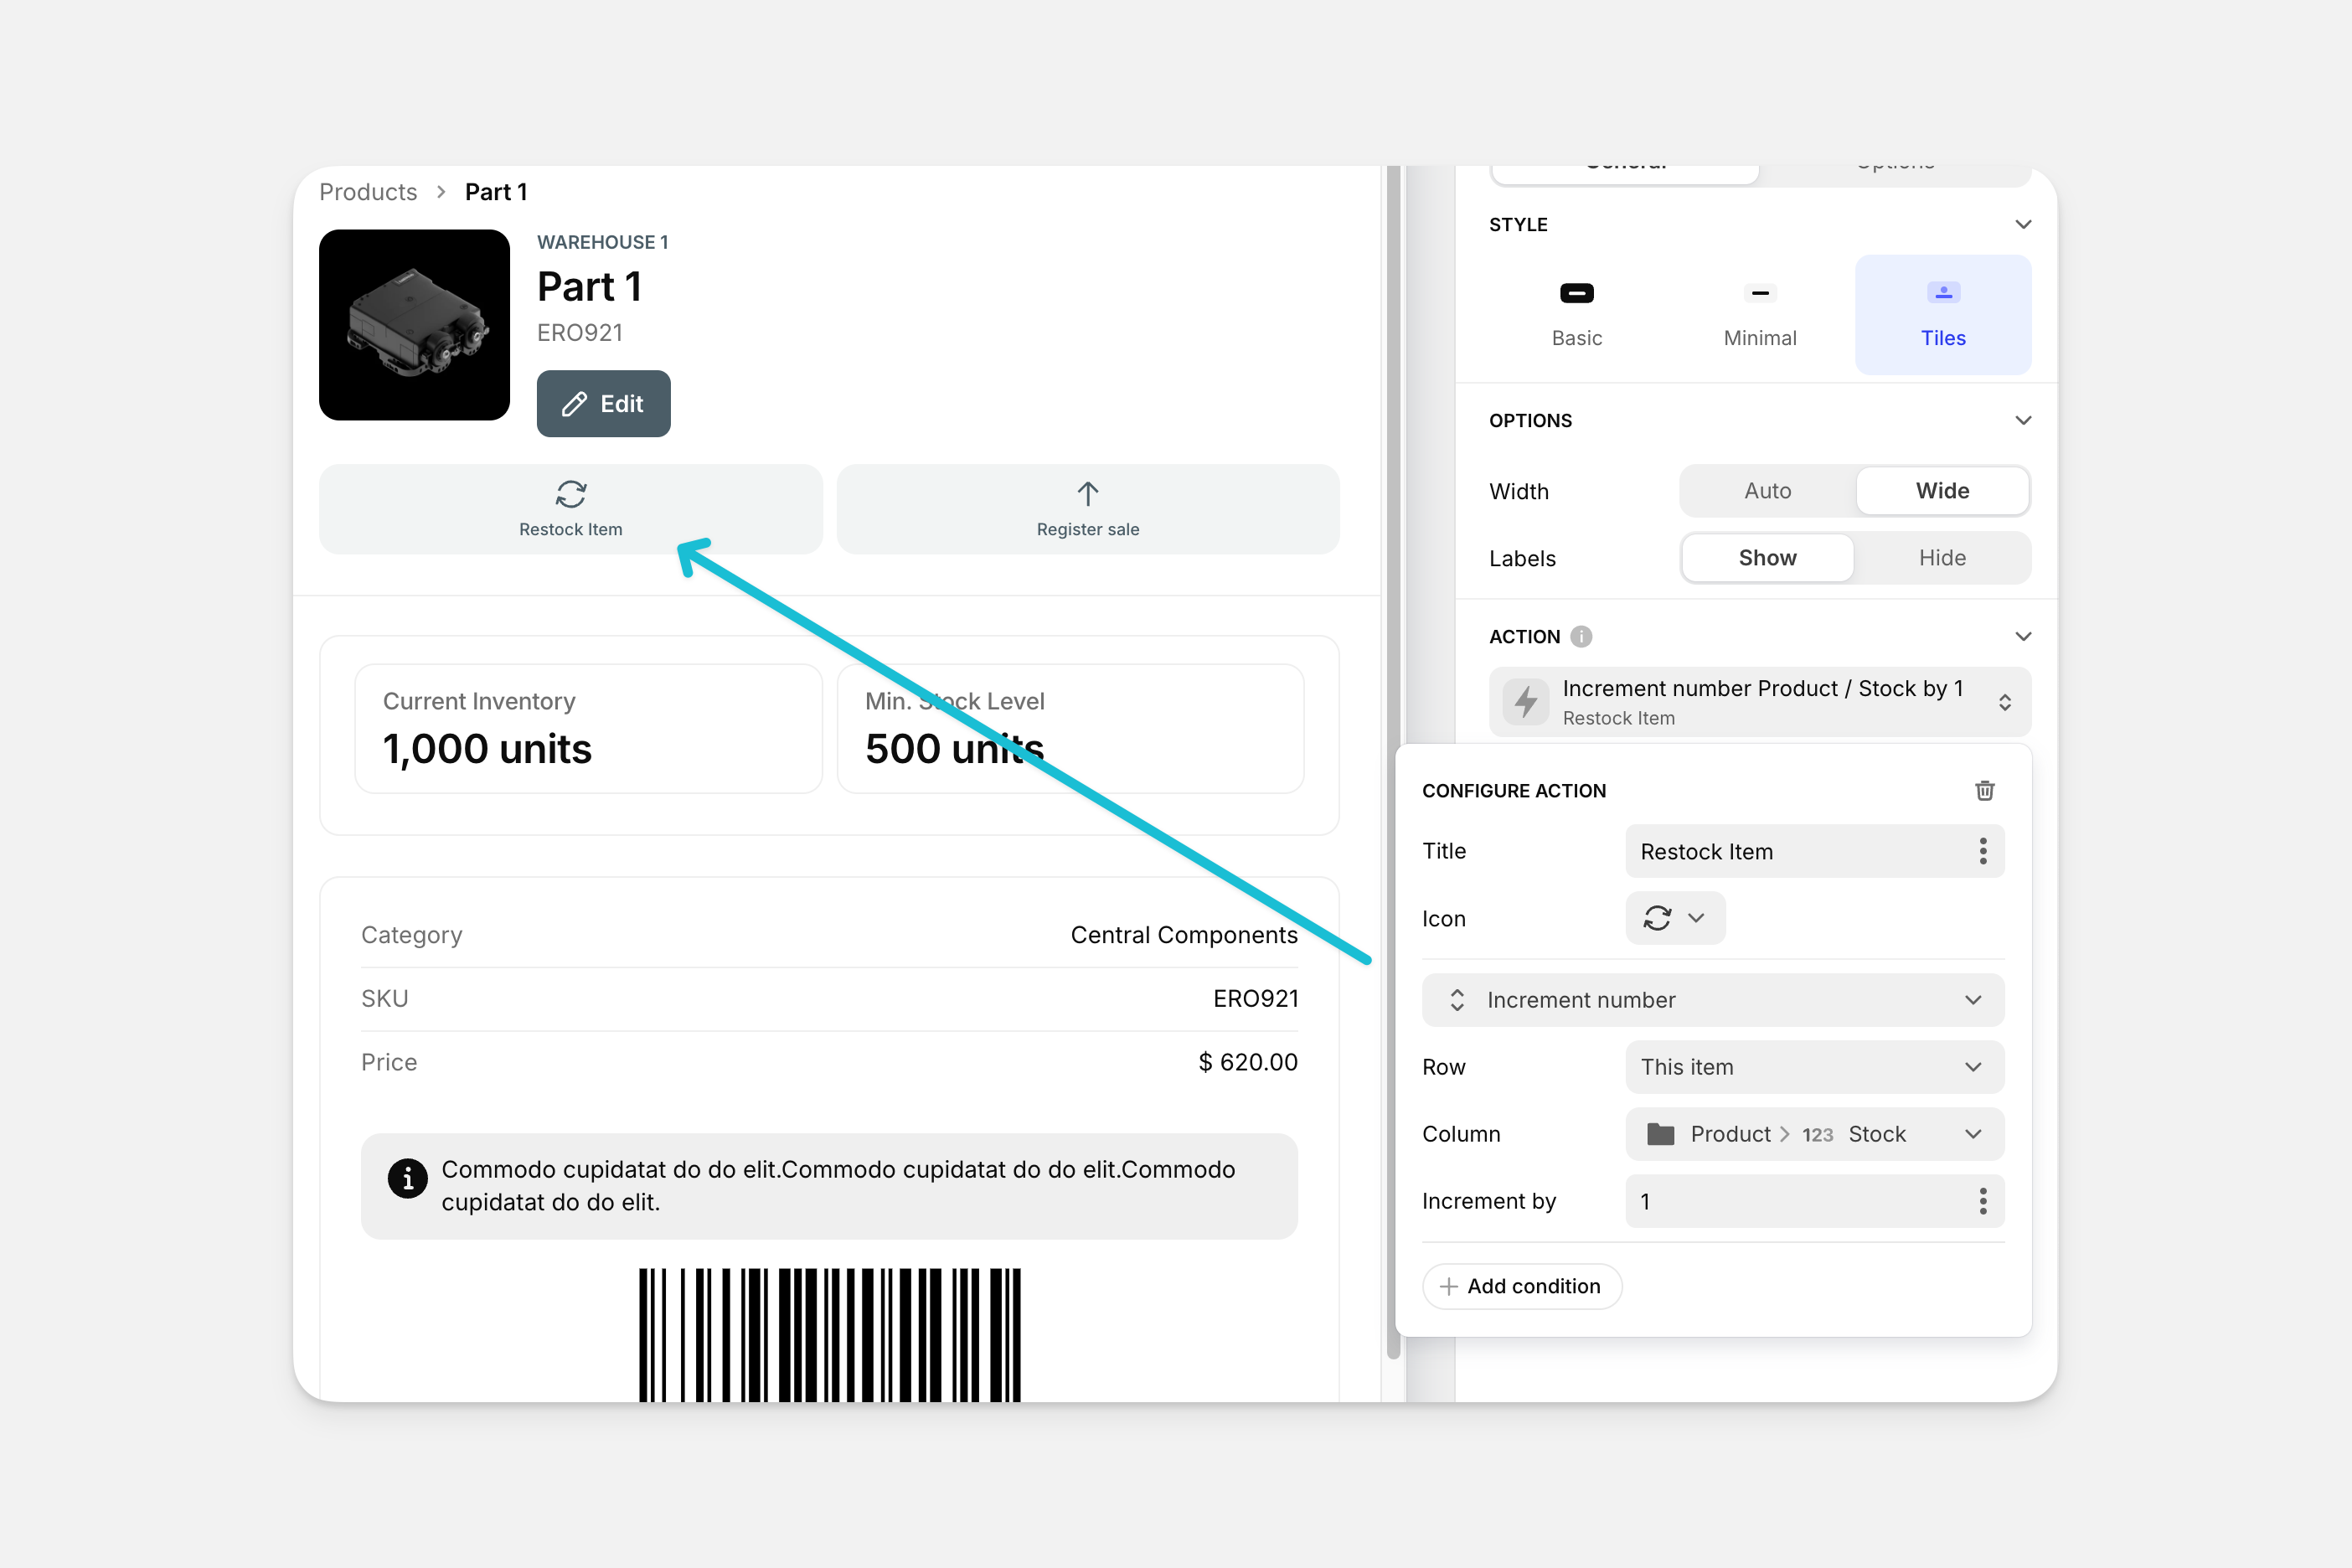Click the 'Commodo cupidatat' note text
This screenshot has height=1568, width=2352.
click(838, 1185)
